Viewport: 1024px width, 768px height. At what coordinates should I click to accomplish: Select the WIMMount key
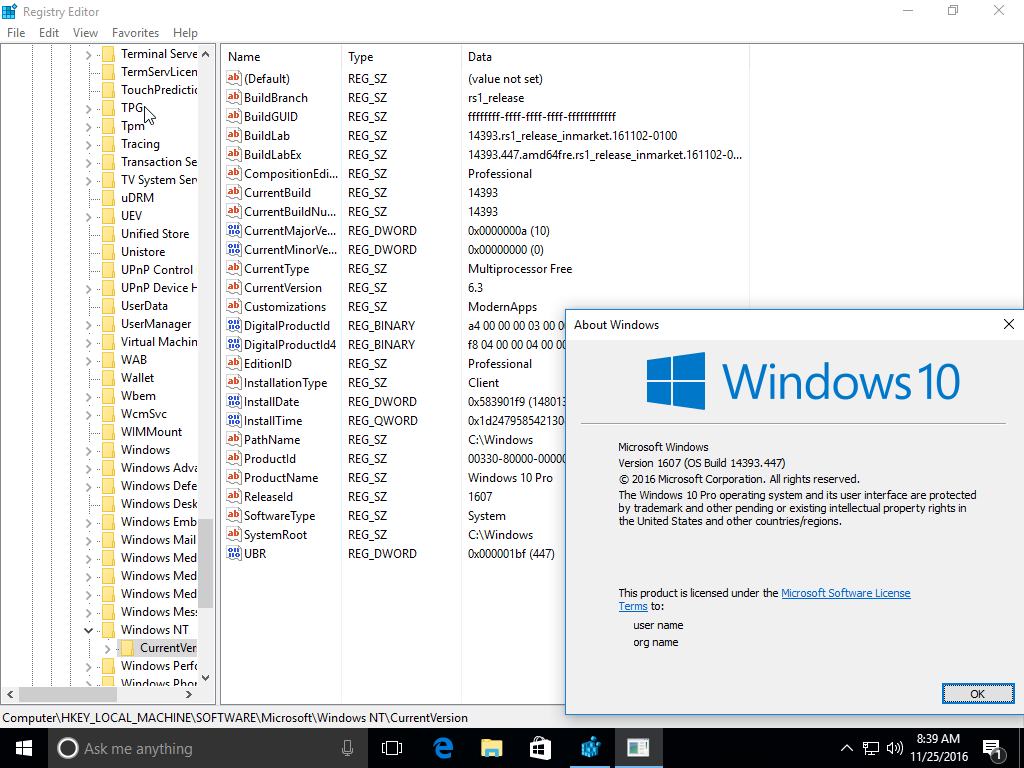(x=152, y=432)
